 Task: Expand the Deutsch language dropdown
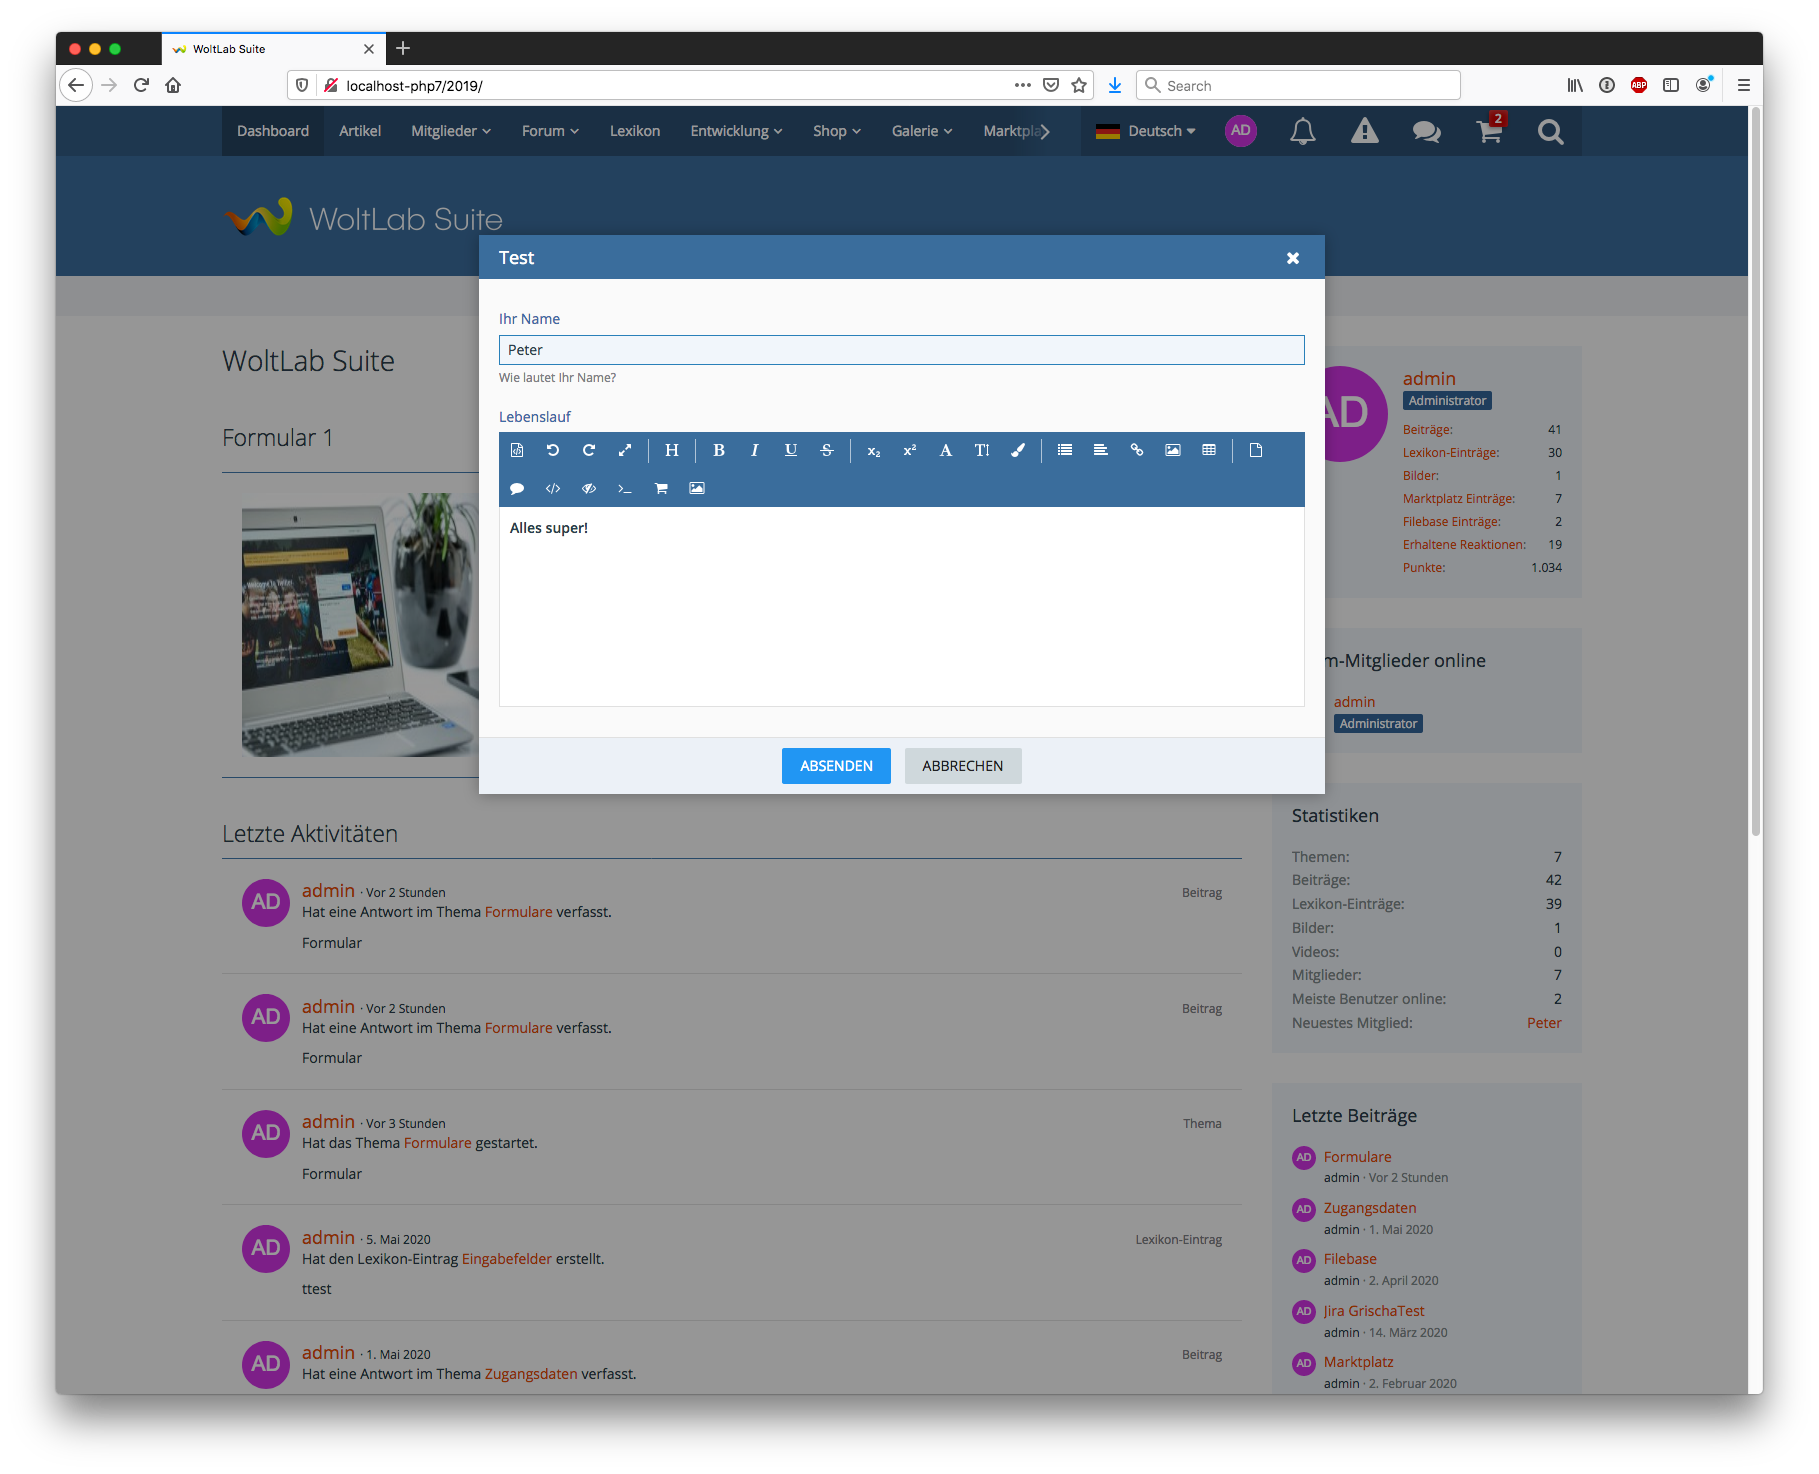[1146, 131]
